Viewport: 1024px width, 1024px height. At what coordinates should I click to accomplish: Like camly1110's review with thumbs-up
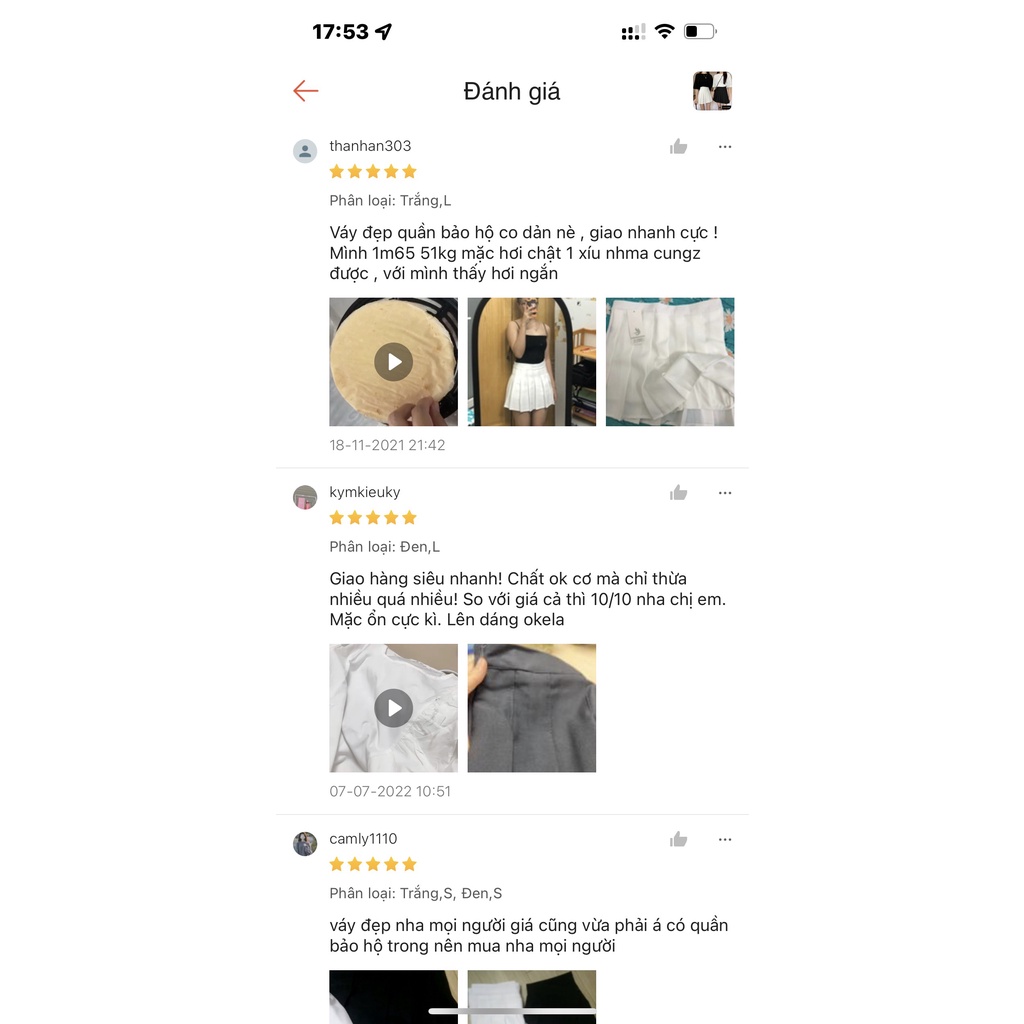679,839
